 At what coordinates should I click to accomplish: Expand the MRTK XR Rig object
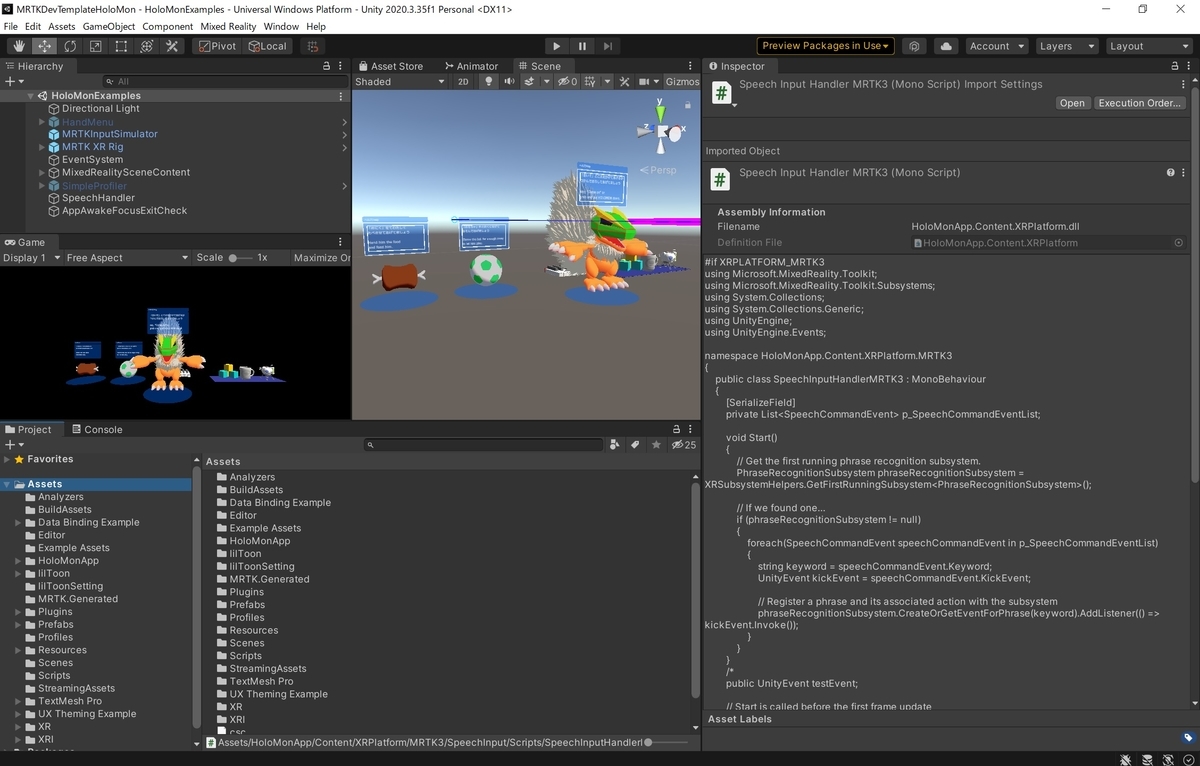[x=42, y=147]
